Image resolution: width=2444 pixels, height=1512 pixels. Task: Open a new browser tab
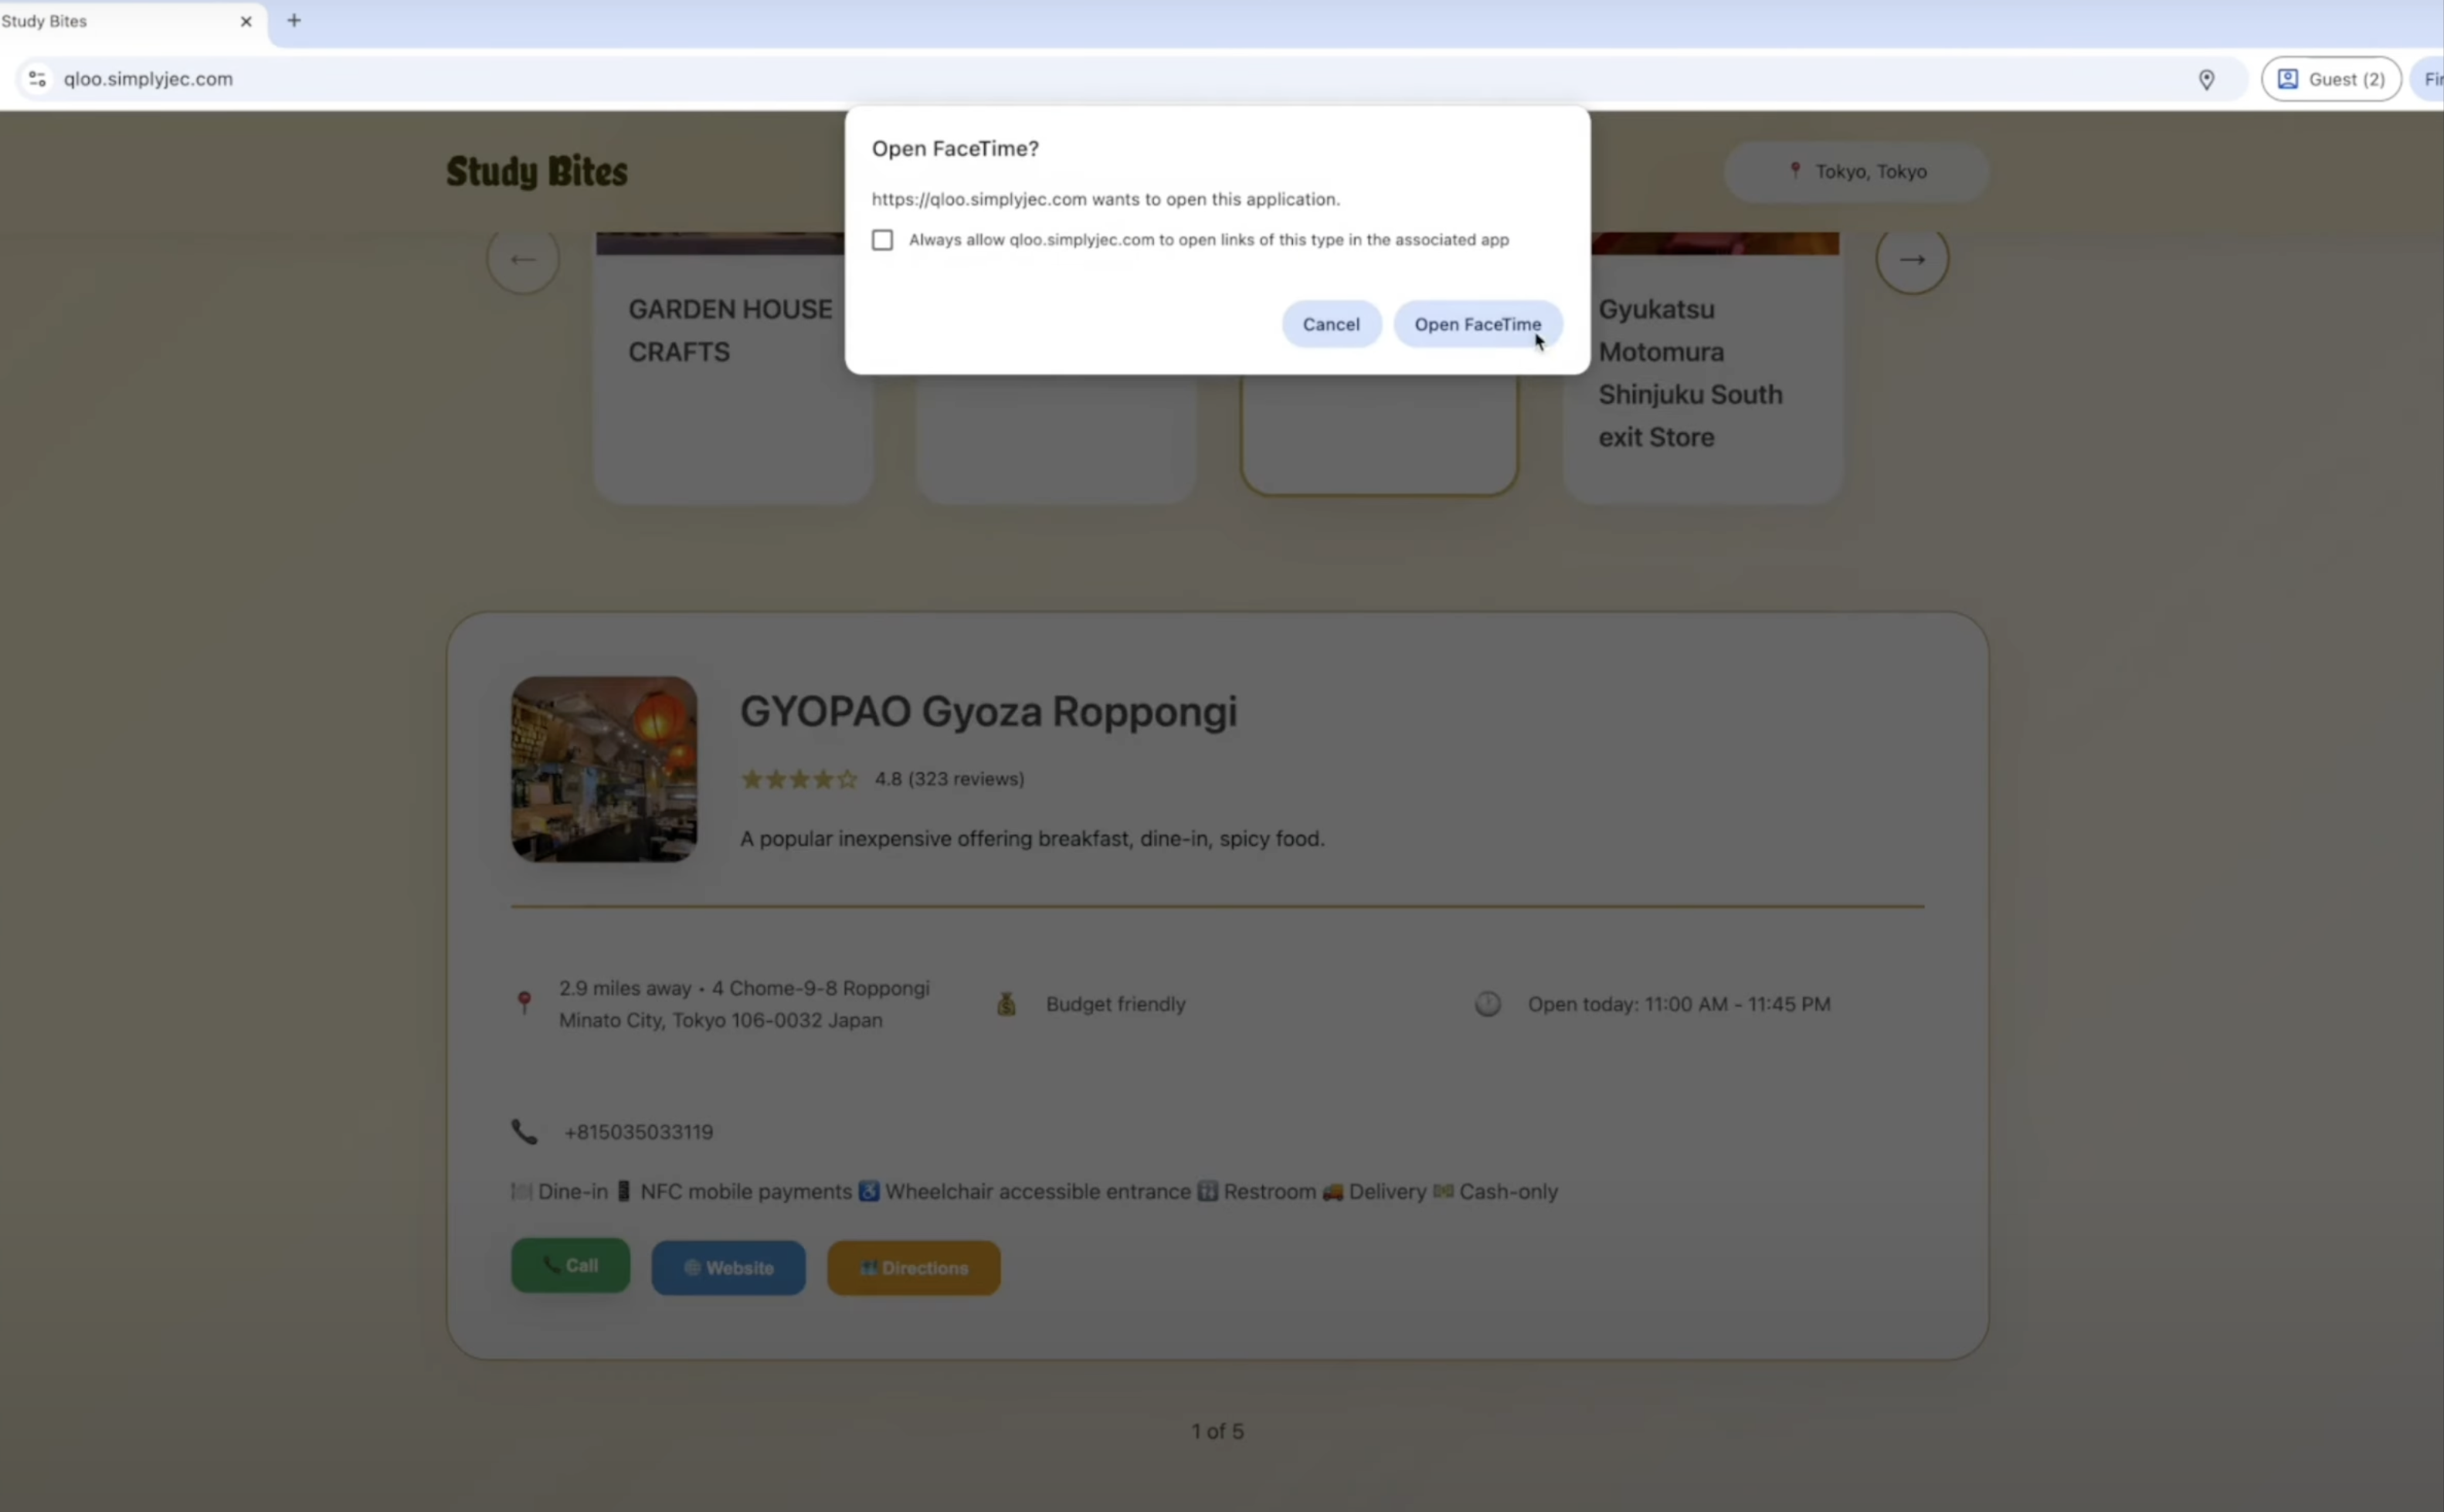point(294,20)
